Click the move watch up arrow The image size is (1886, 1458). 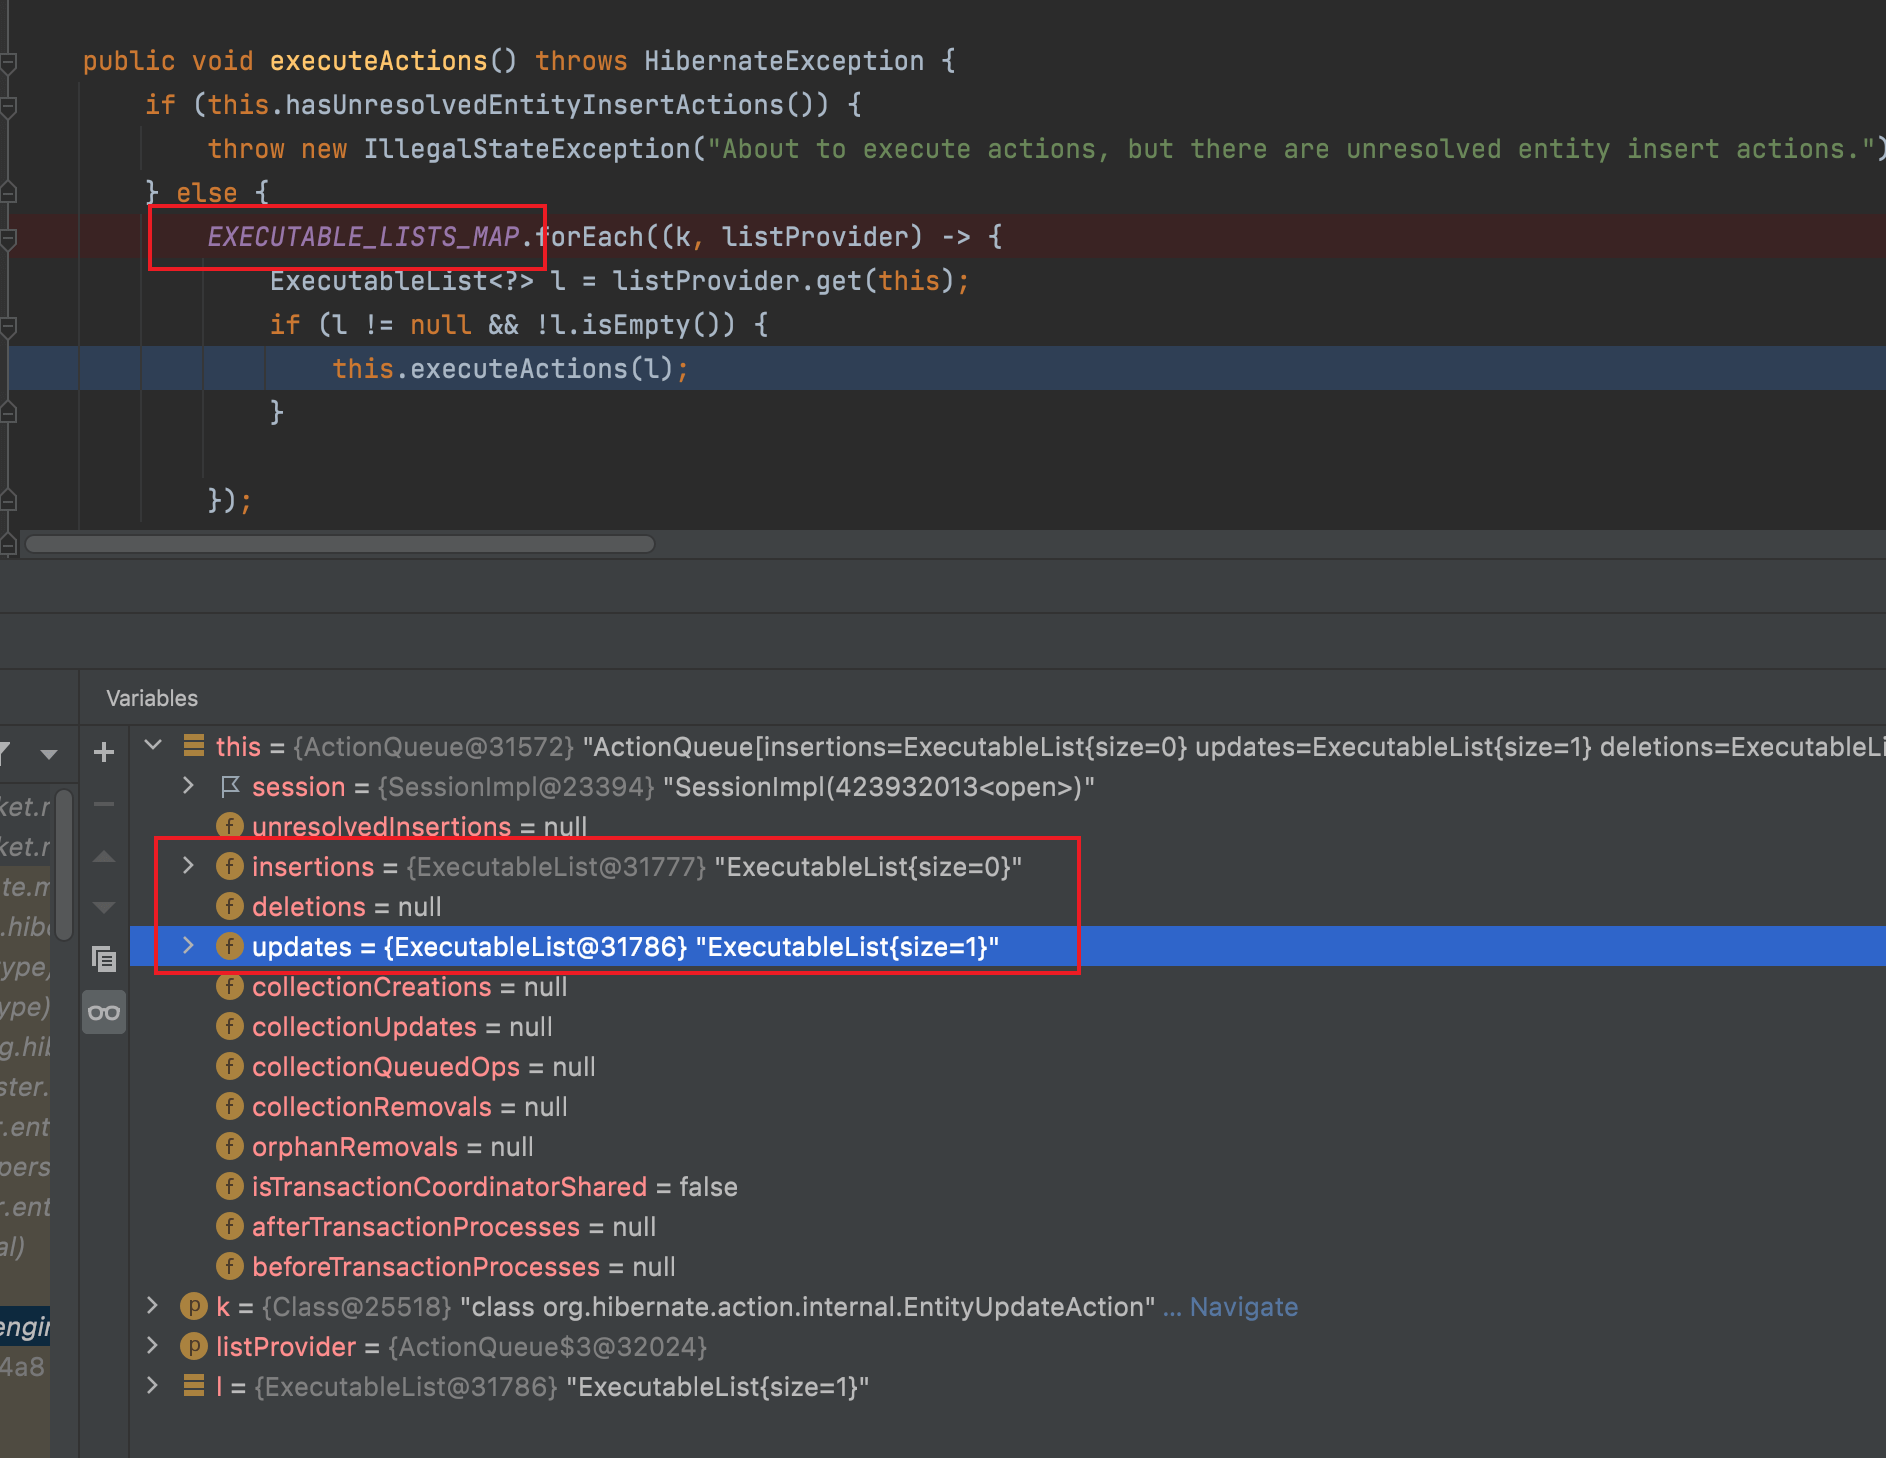[104, 857]
